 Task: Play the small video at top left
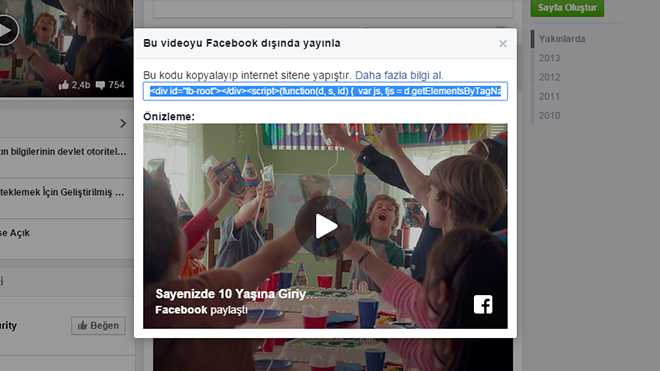pos(6,30)
